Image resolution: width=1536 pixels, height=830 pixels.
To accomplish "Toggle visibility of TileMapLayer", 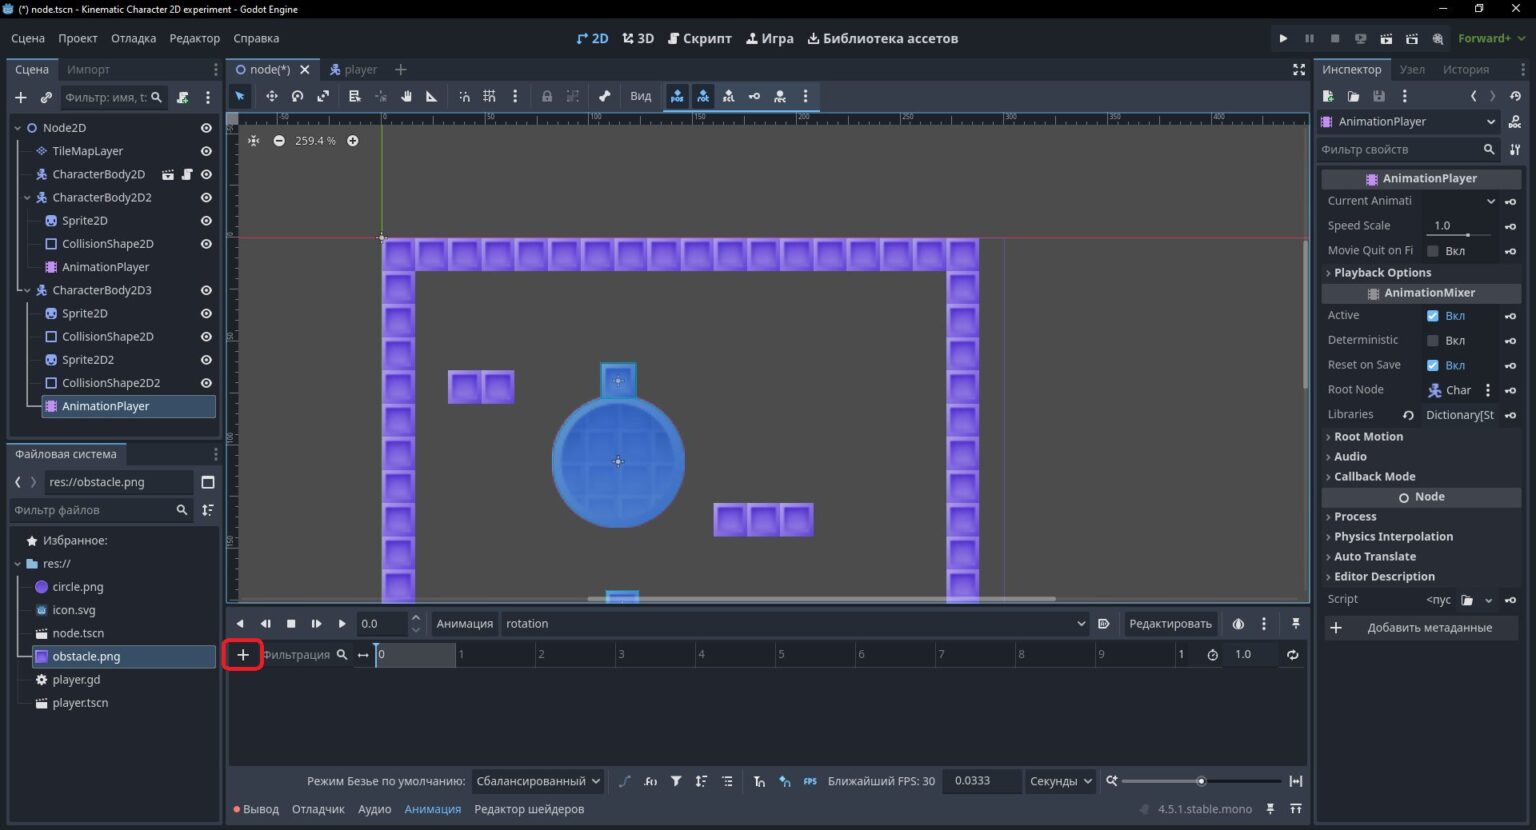I will [206, 151].
